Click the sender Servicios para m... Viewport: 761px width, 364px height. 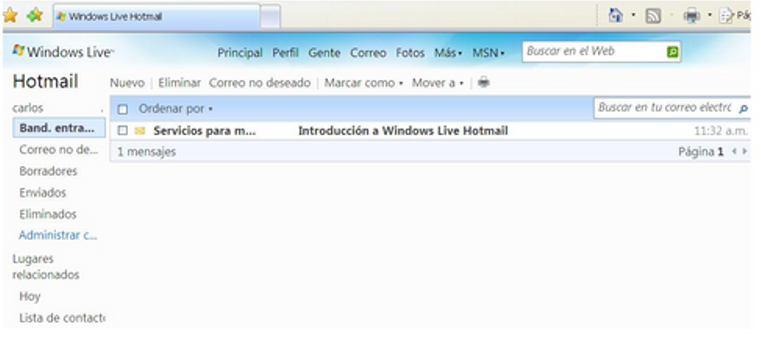(x=204, y=131)
